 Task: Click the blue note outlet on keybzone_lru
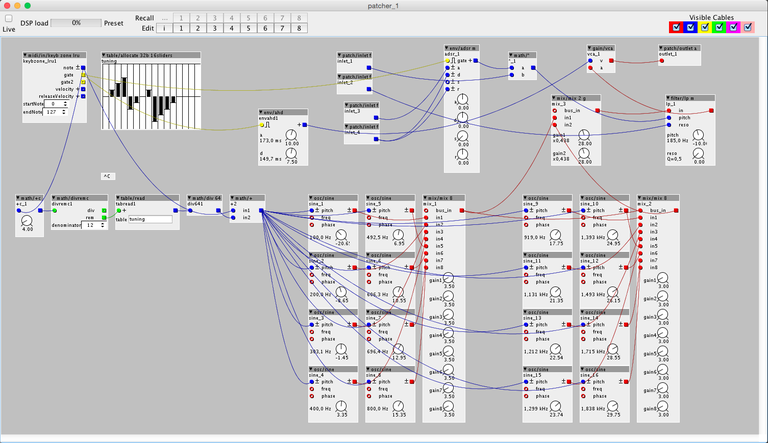point(83,68)
